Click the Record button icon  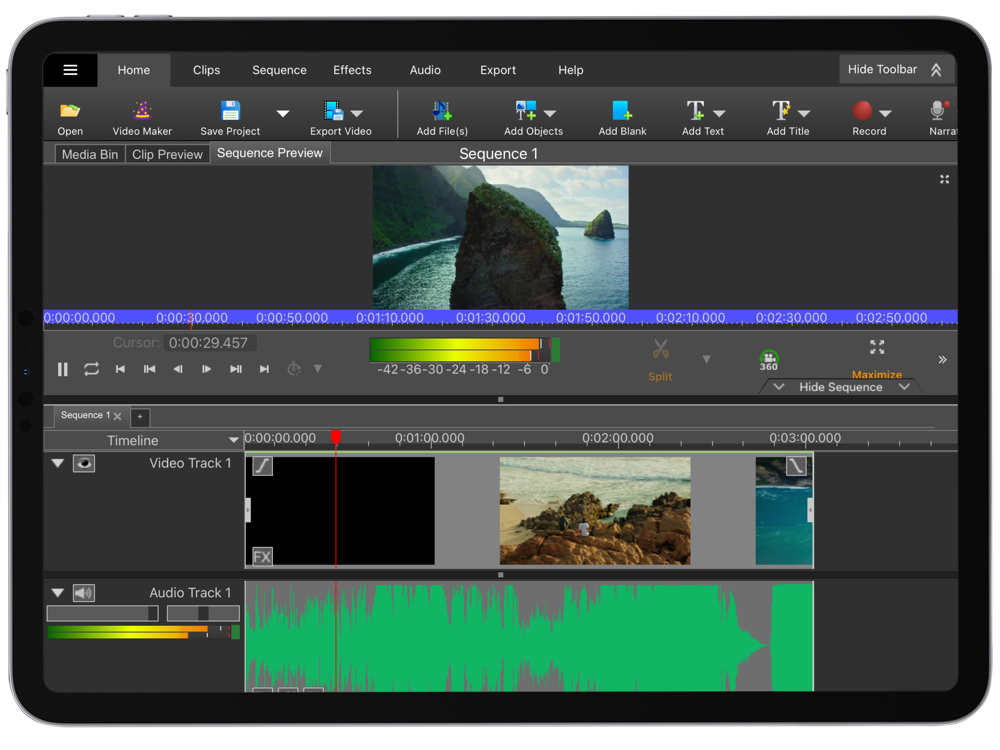862,111
